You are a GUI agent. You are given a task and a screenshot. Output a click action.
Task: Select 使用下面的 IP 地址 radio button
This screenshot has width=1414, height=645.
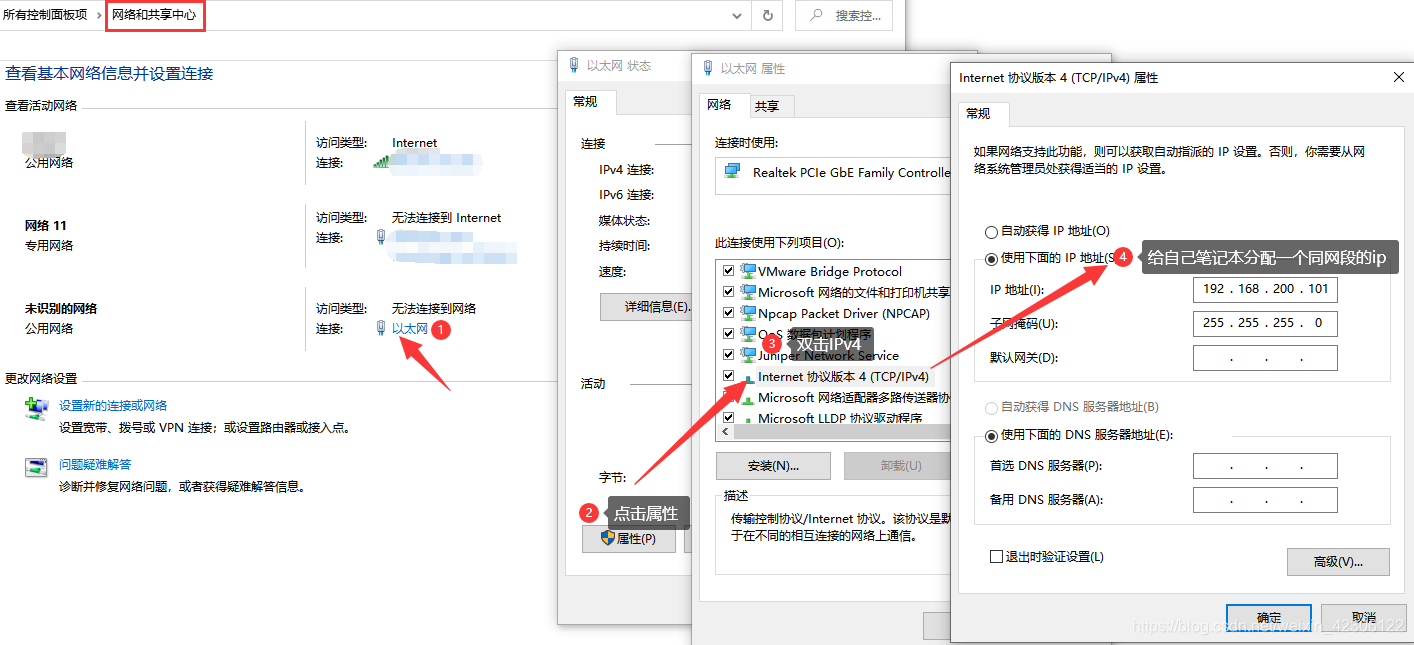(991, 259)
